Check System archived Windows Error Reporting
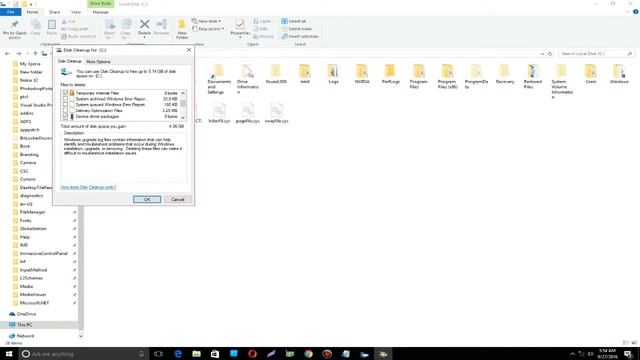The height and width of the screenshot is (360, 640). [65, 99]
